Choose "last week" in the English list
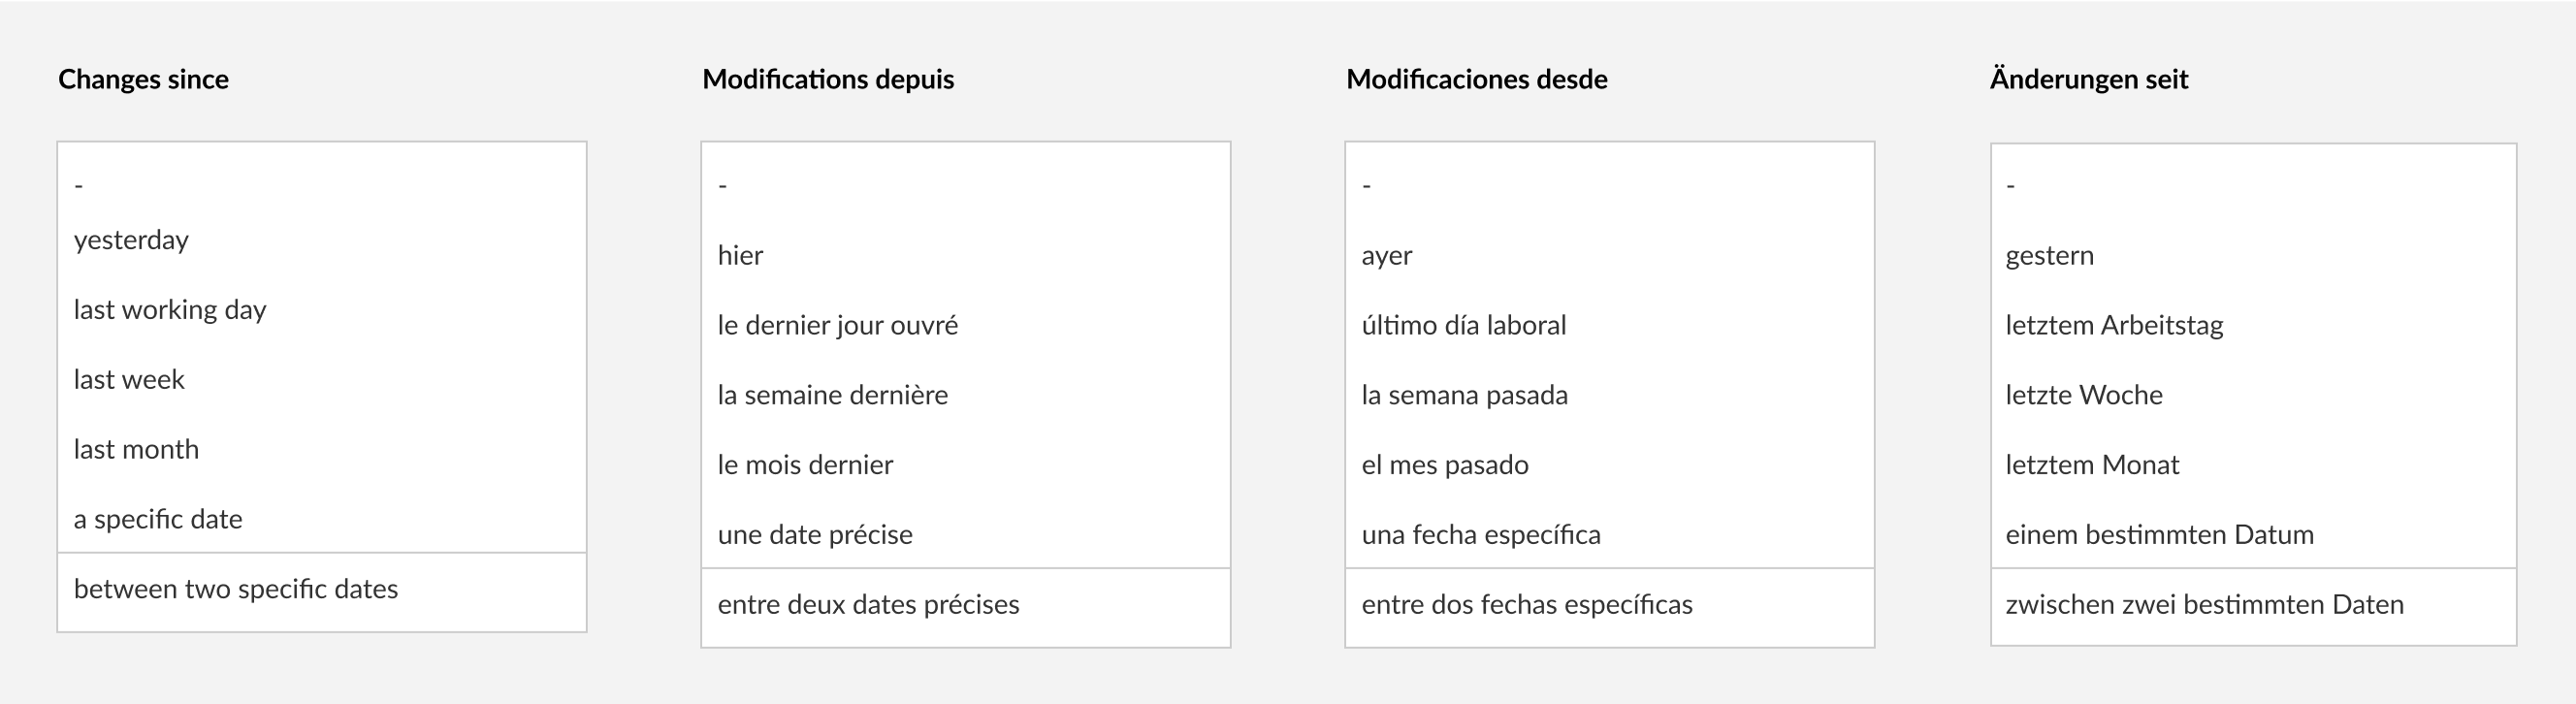The image size is (2576, 704). pyautogui.click(x=126, y=379)
